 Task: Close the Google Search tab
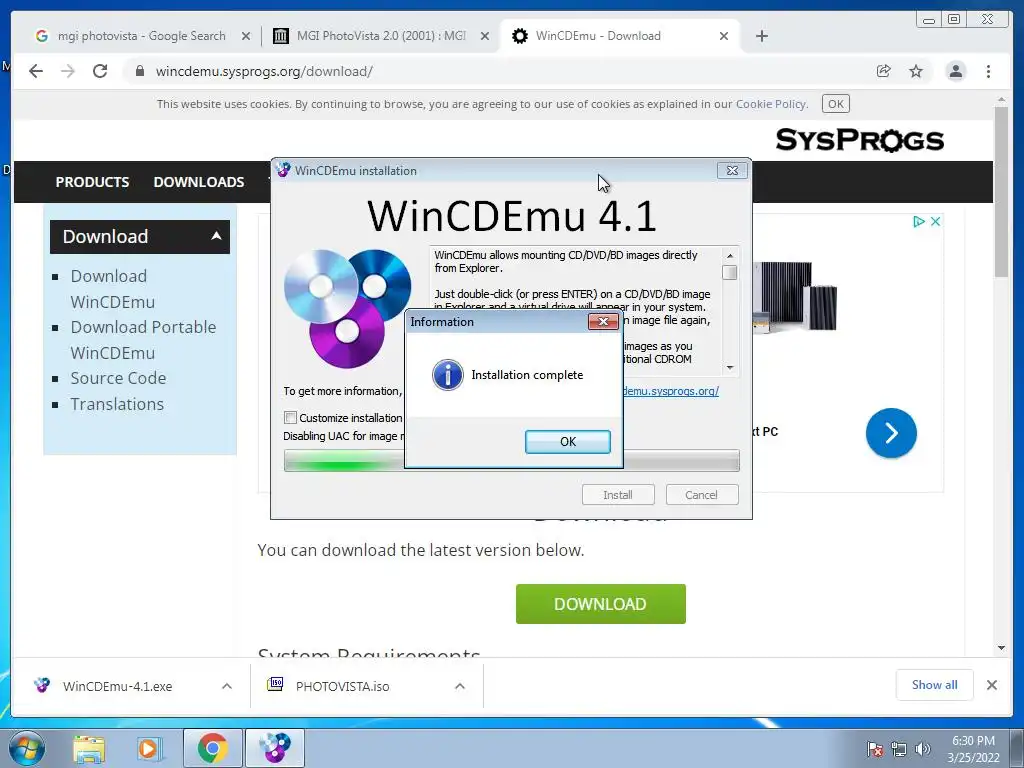pos(246,36)
